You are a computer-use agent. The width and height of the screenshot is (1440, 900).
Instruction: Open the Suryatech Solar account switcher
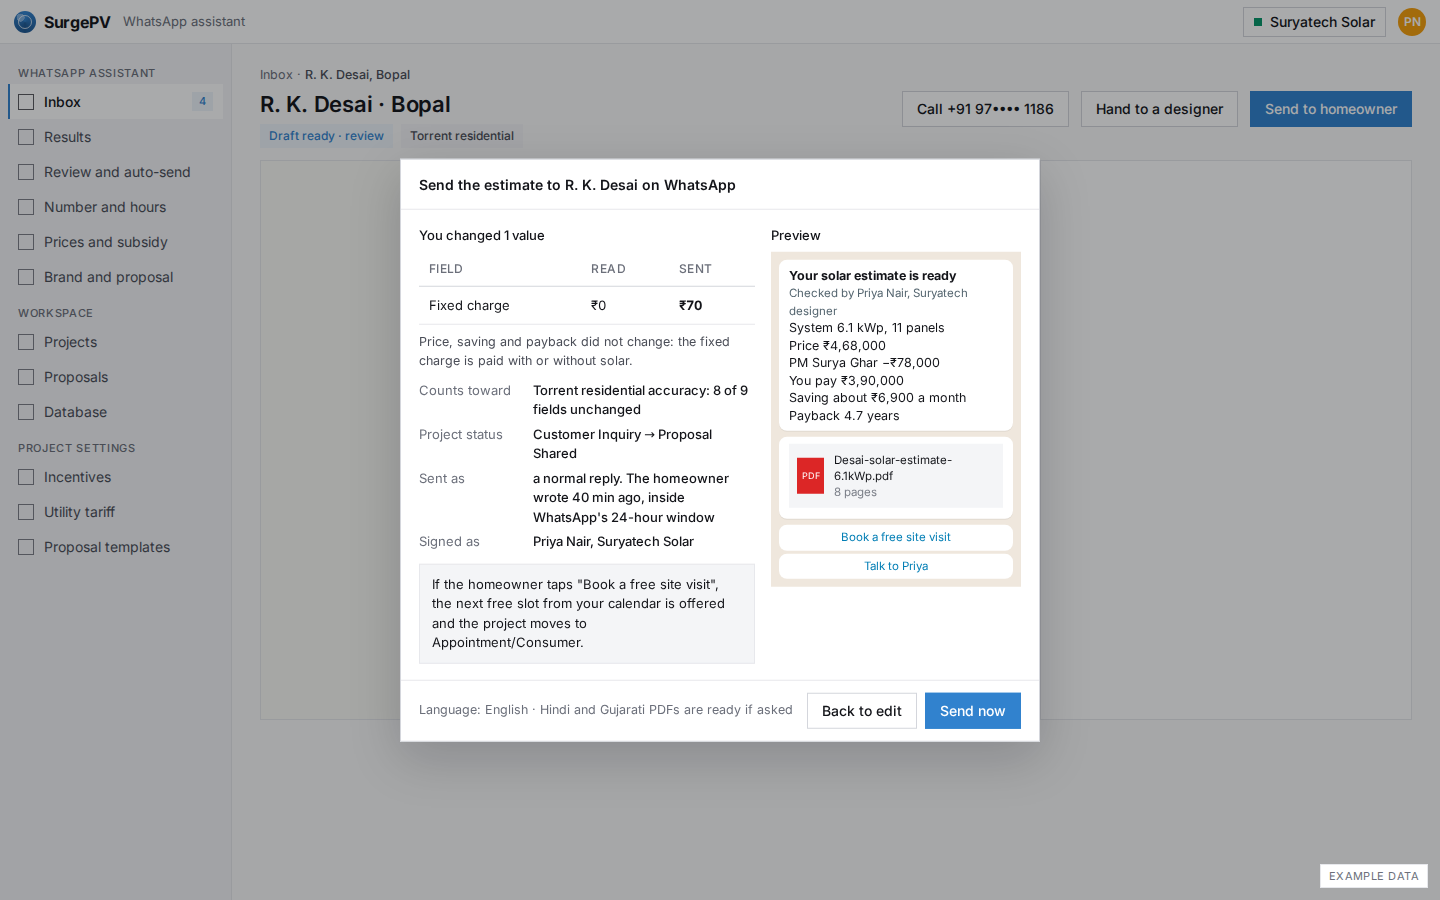[x=1314, y=22]
